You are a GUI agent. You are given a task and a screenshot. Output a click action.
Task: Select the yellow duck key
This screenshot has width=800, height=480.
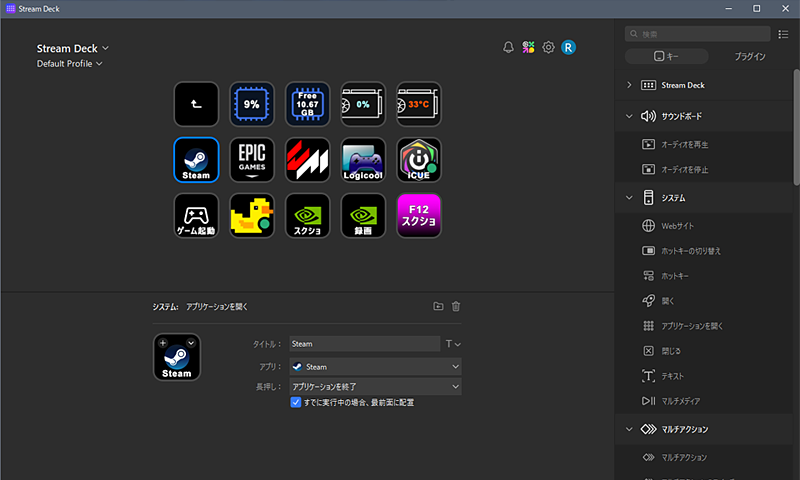252,216
